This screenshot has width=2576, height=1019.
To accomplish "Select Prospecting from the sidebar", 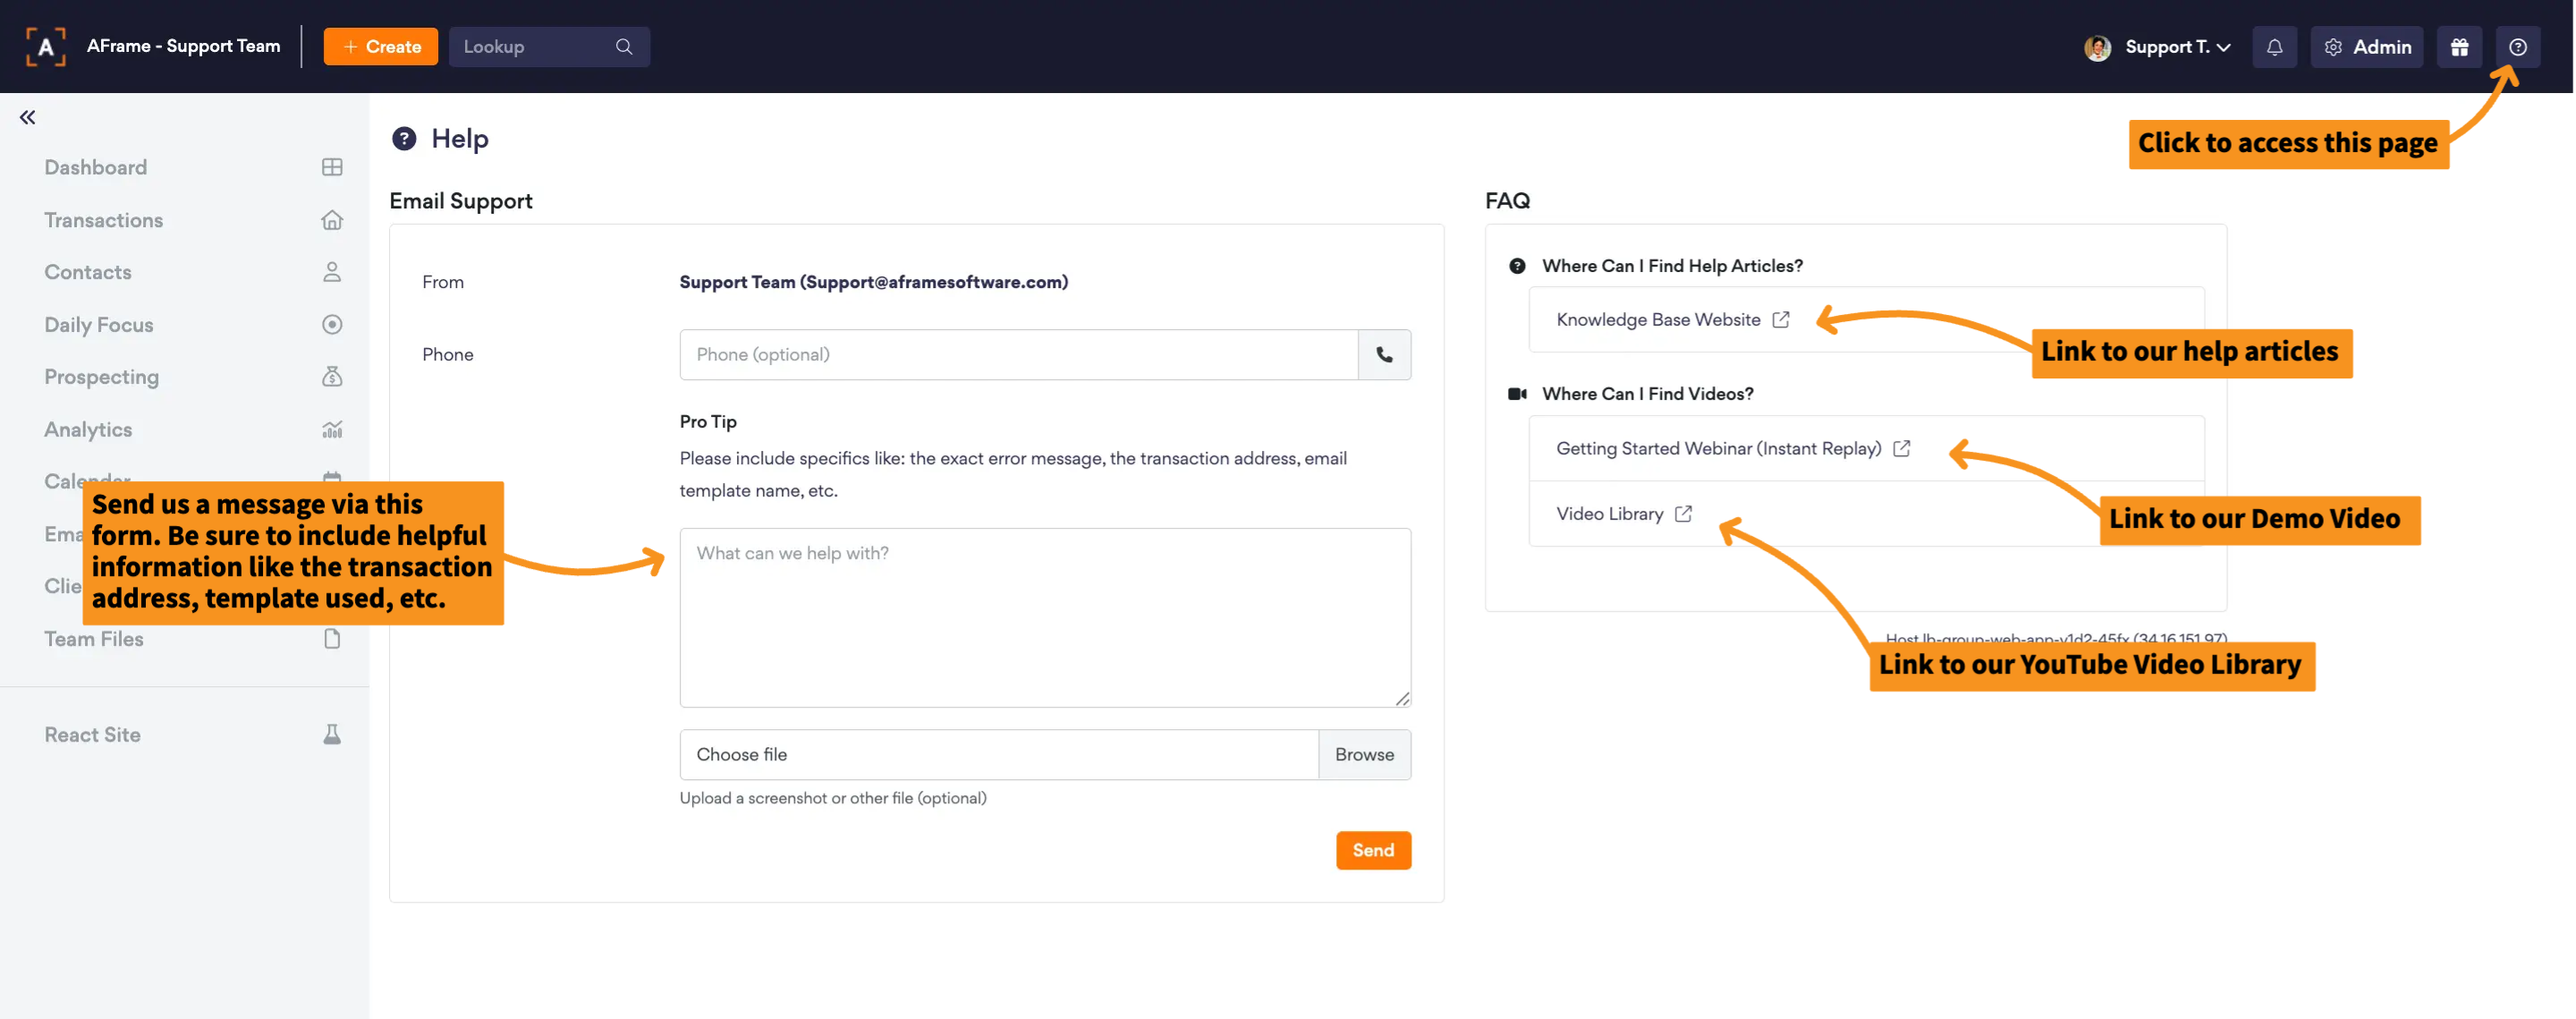I will 101,377.
